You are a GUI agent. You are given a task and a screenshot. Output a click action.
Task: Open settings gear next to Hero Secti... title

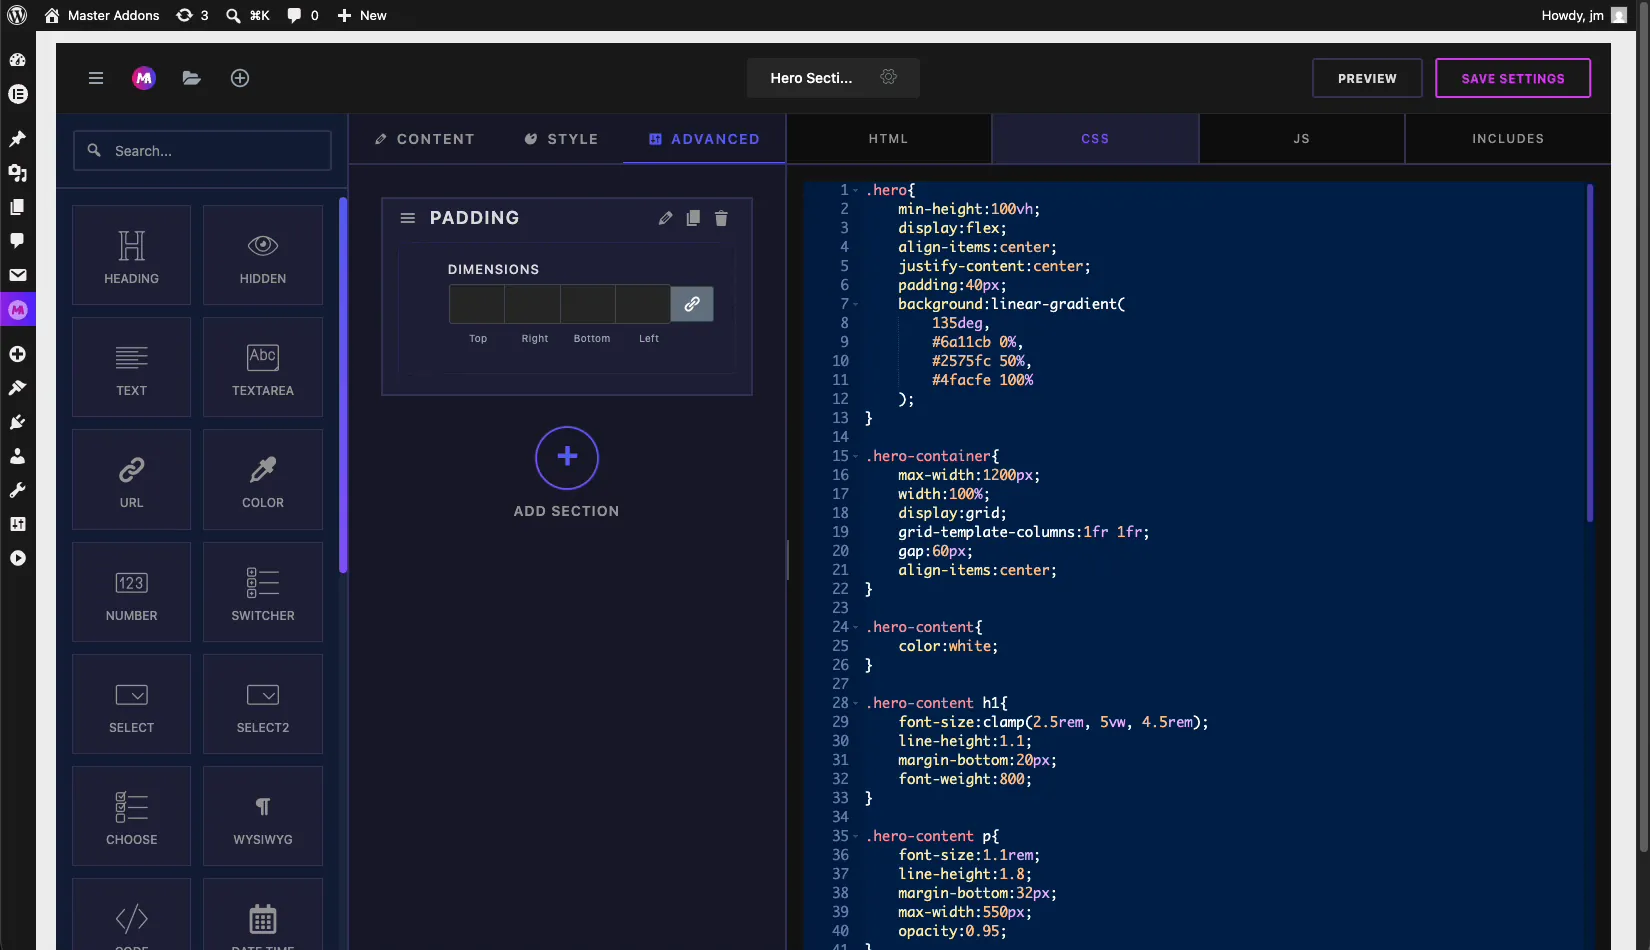pos(888,77)
